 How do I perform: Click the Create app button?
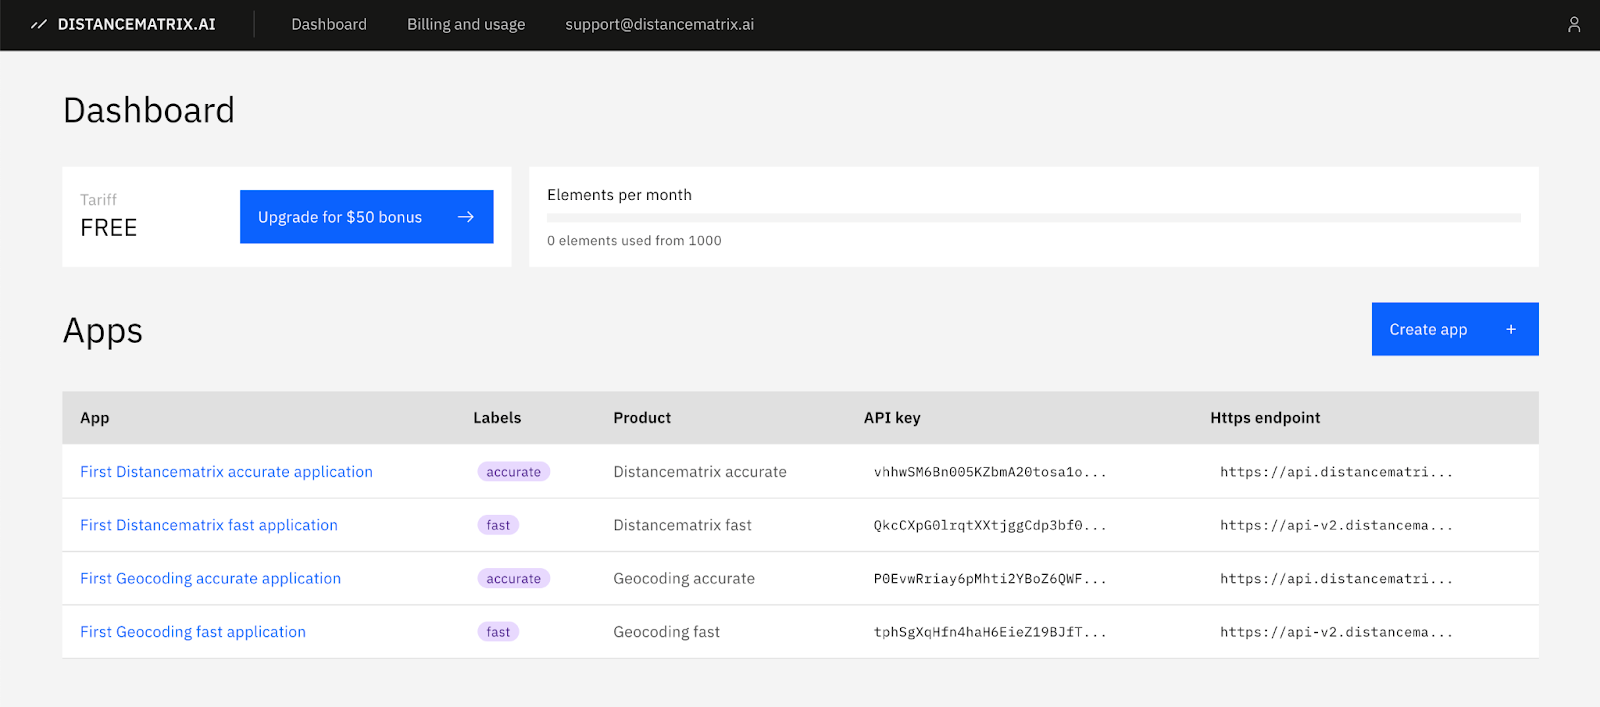coord(1428,329)
